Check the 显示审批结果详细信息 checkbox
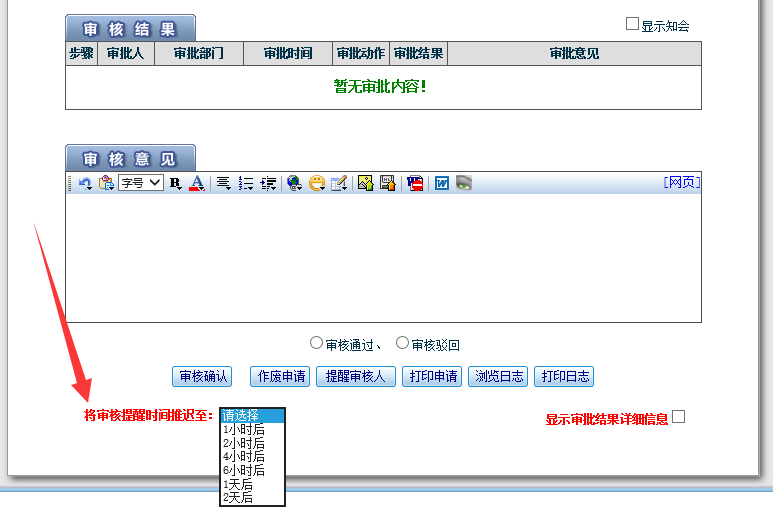773x512 pixels. coord(679,417)
